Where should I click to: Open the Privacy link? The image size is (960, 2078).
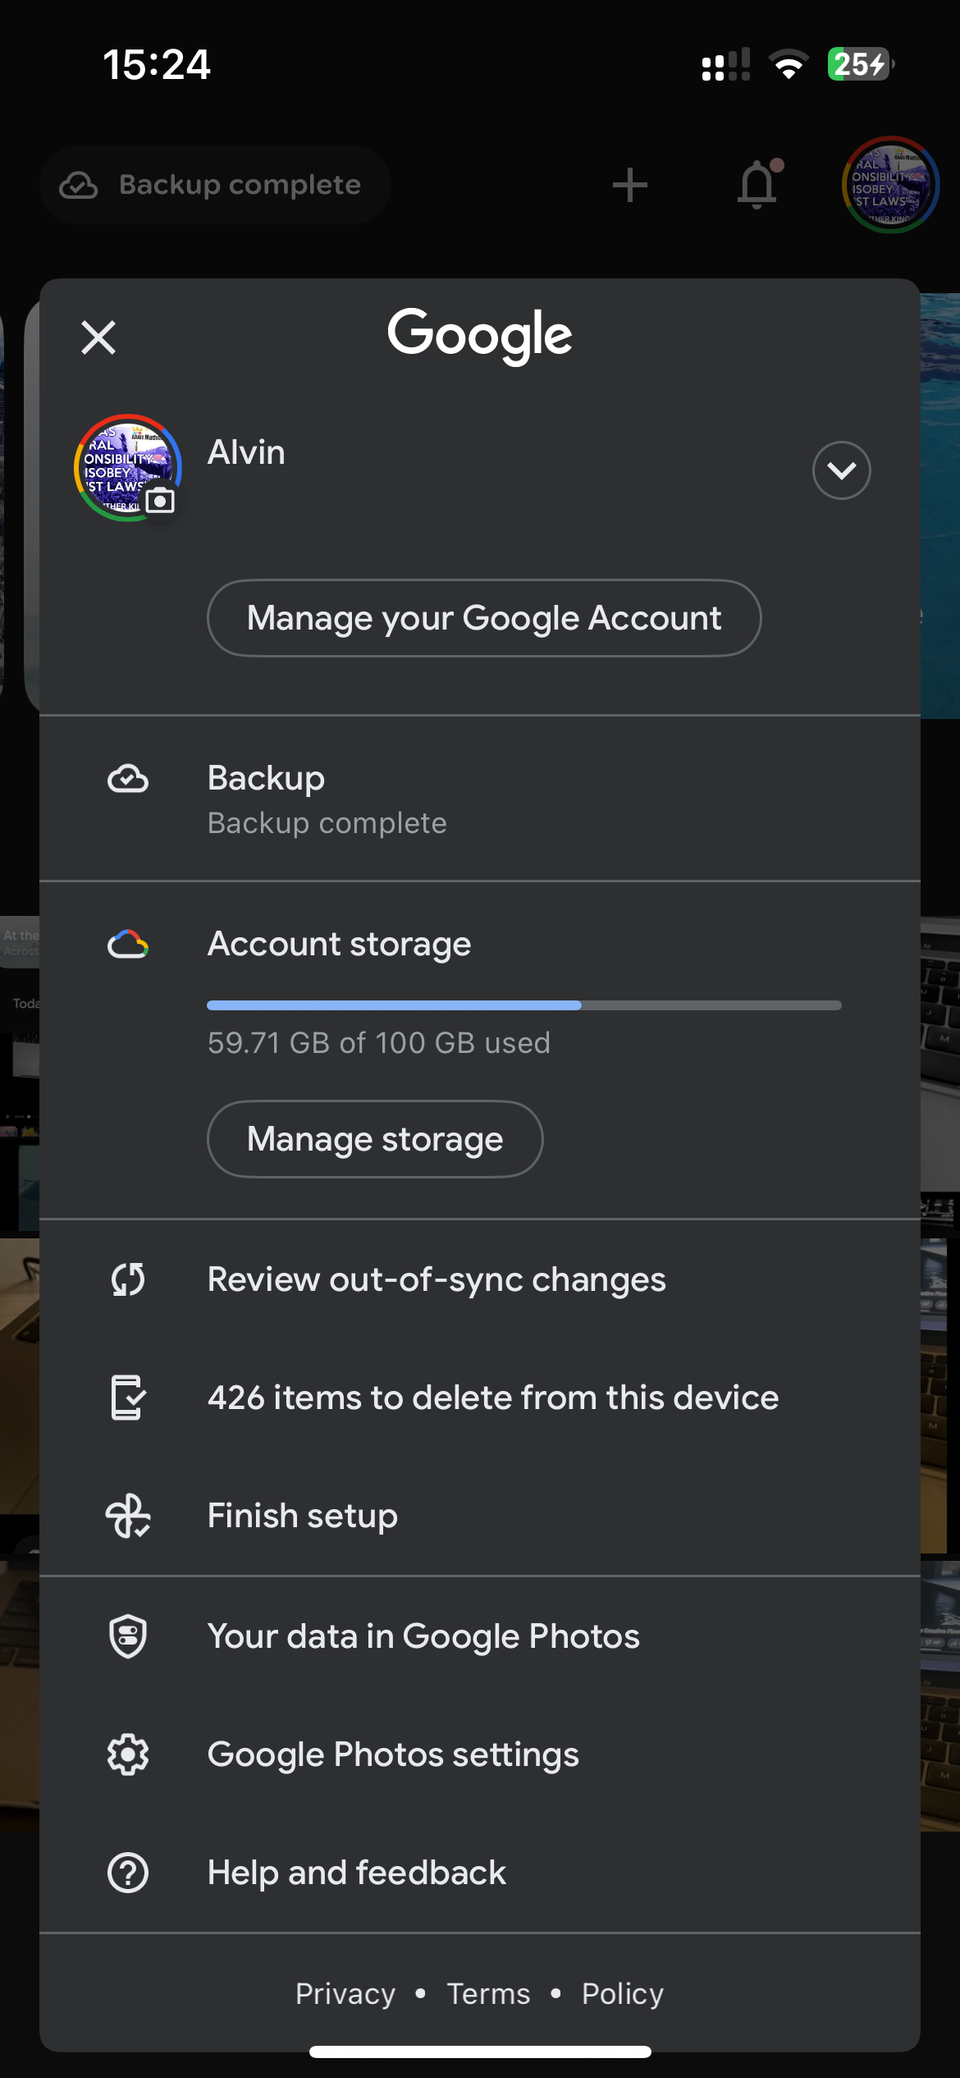345,1993
